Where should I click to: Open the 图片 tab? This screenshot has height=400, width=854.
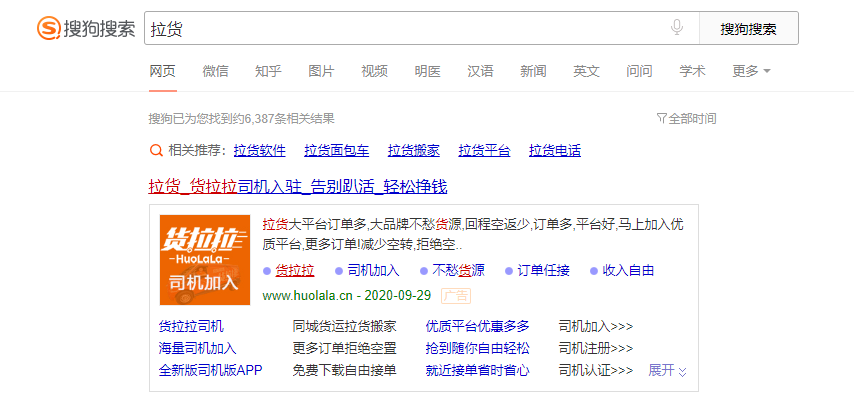pyautogui.click(x=321, y=71)
